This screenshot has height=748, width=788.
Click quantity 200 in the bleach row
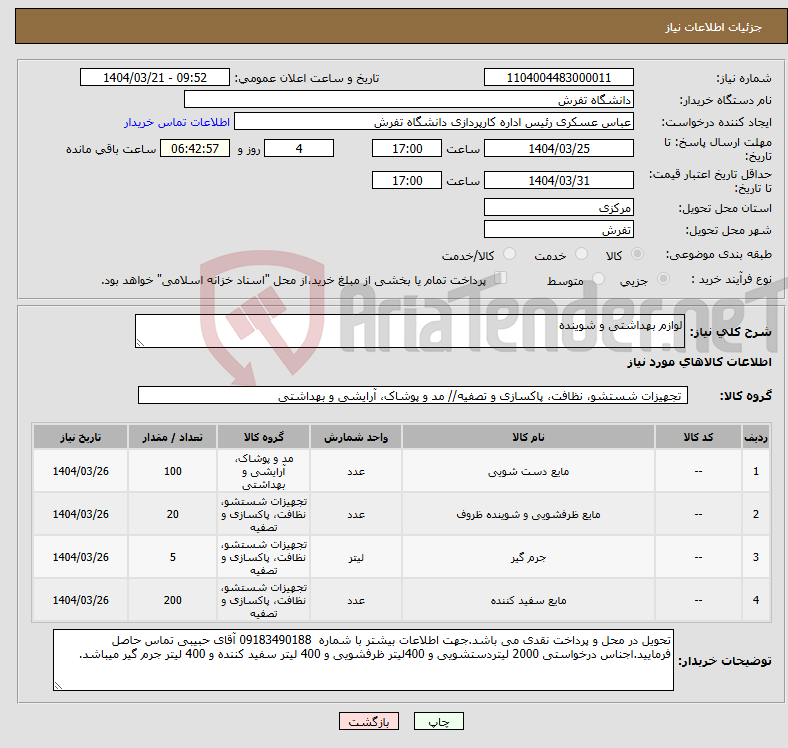point(172,600)
